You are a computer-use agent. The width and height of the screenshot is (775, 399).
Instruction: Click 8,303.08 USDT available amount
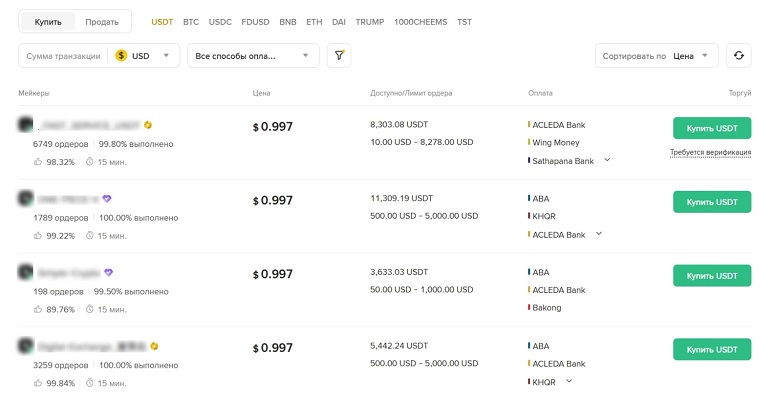[399, 124]
